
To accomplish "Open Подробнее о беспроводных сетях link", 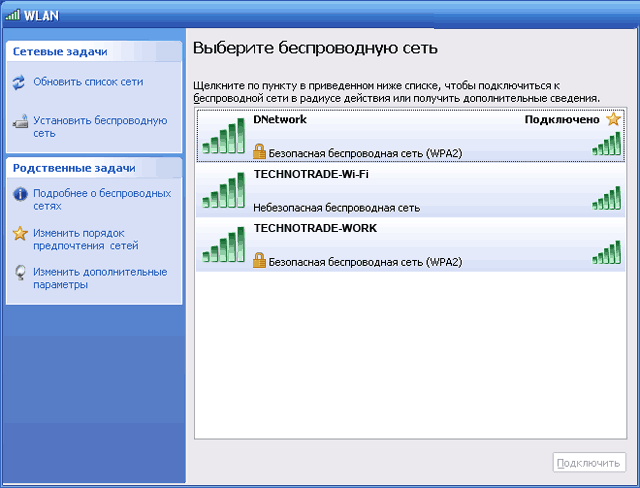I will point(102,200).
